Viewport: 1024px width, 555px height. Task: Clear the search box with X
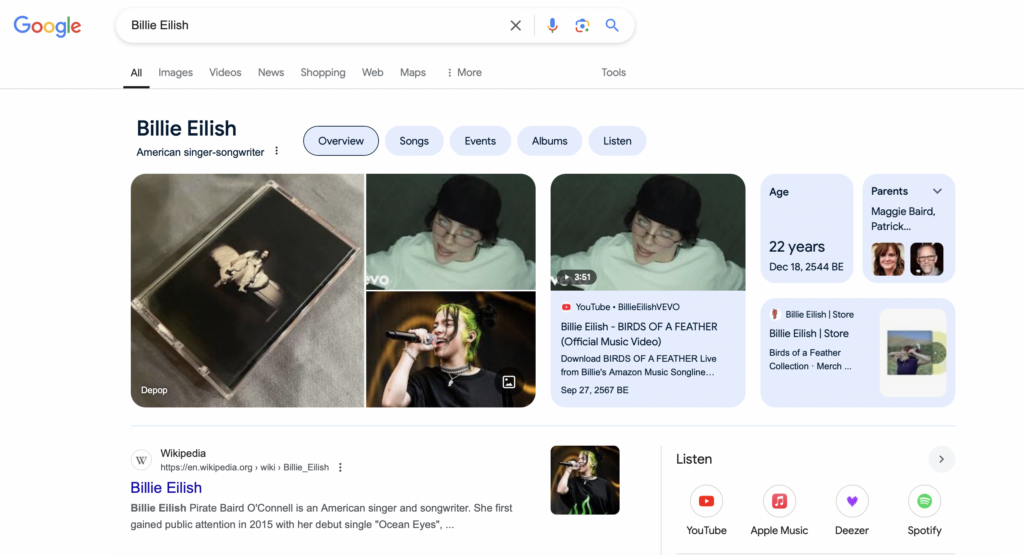(516, 26)
